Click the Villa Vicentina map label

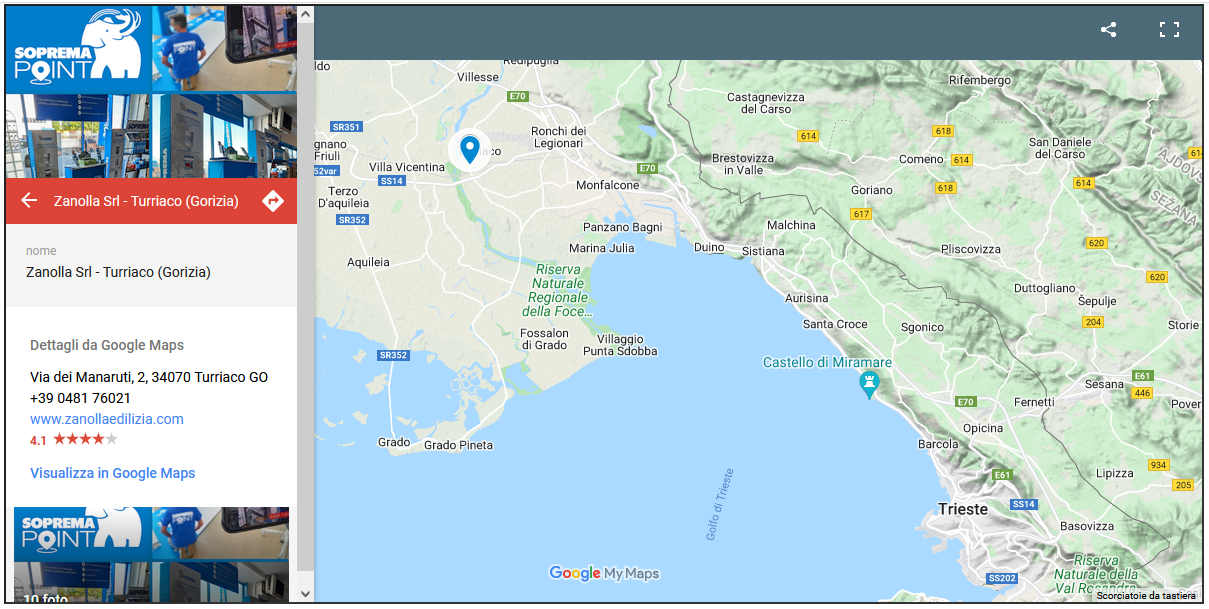tap(407, 167)
